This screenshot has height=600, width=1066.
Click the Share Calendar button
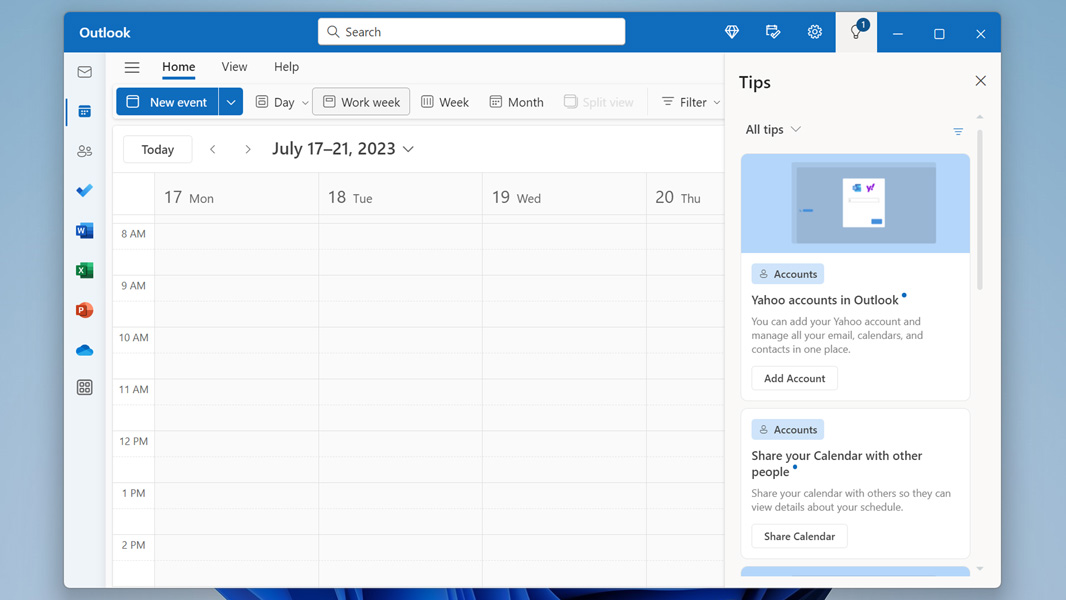799,536
